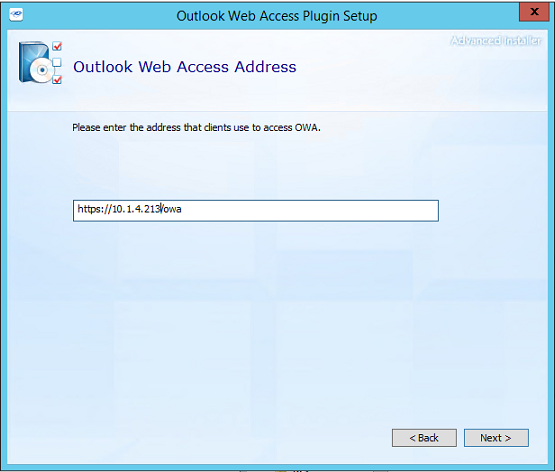555x472 pixels.
Task: Click the window title Outlook Web Access Plugin Setup
Action: click(277, 16)
